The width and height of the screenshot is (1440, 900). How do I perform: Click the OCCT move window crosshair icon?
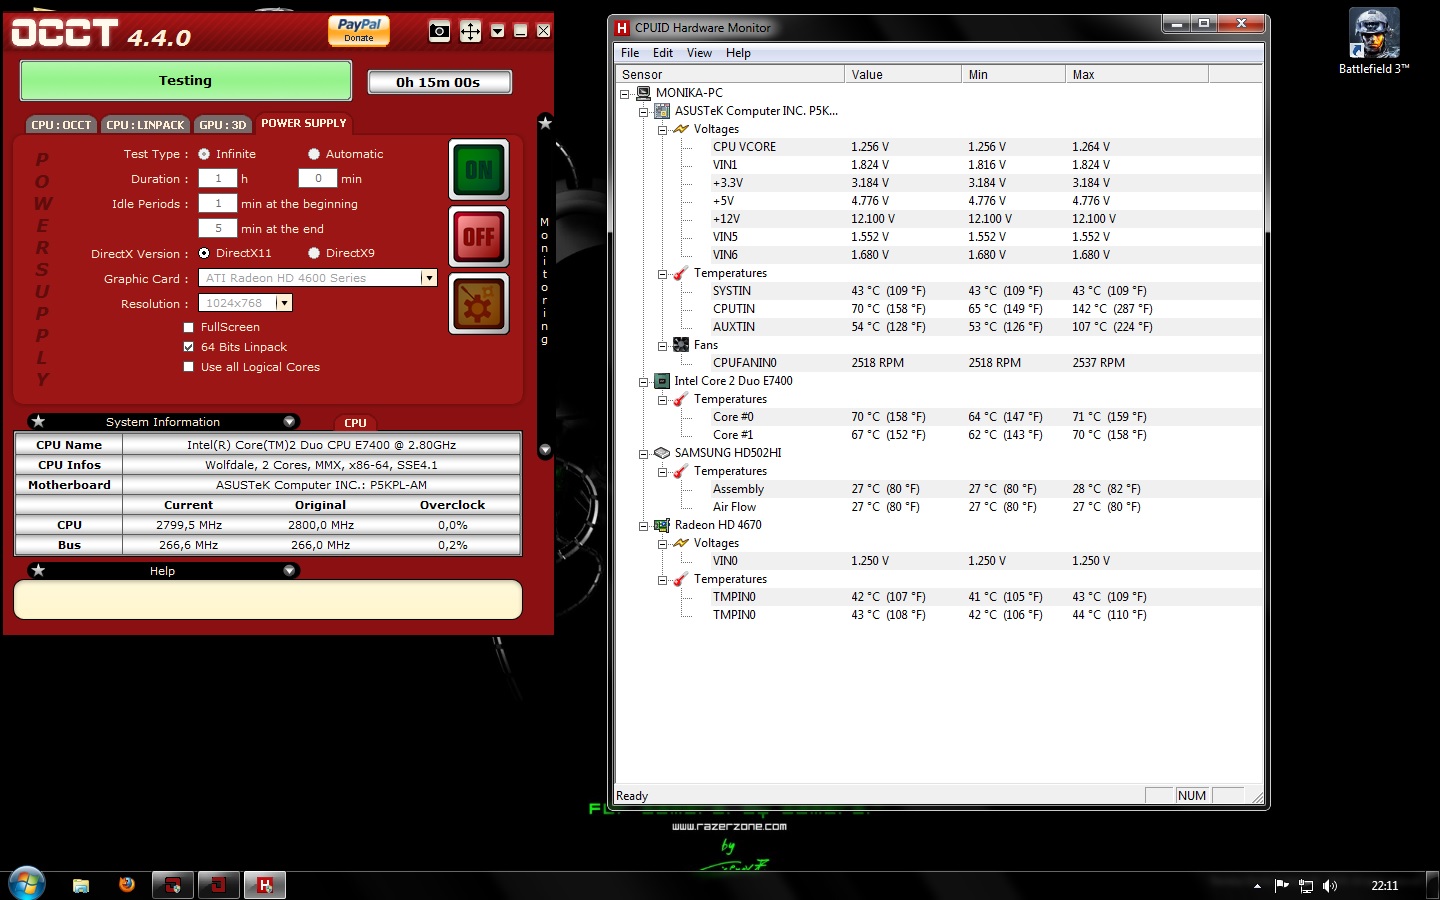click(x=470, y=31)
